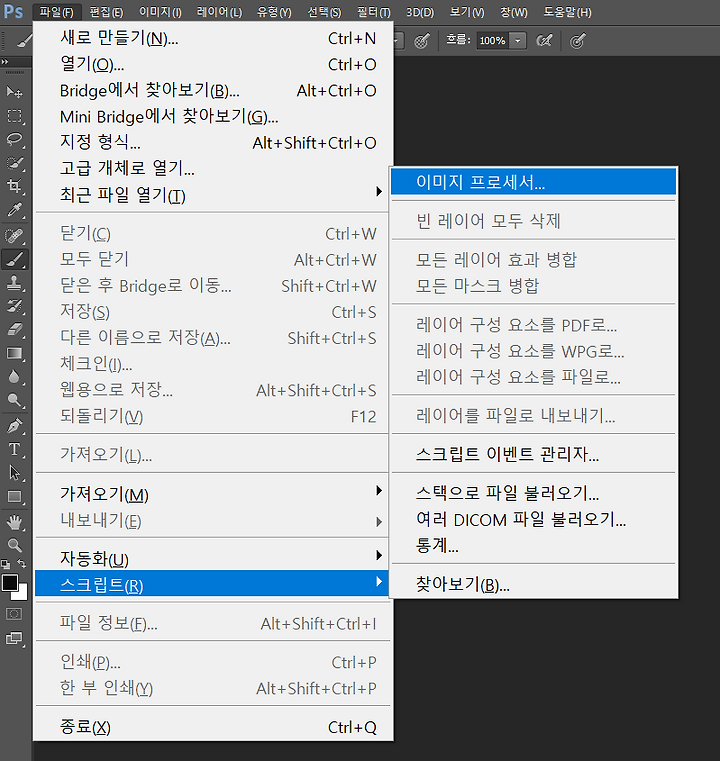Toggle airbrush mode icon in options bar
The width and height of the screenshot is (720, 761).
coord(544,41)
